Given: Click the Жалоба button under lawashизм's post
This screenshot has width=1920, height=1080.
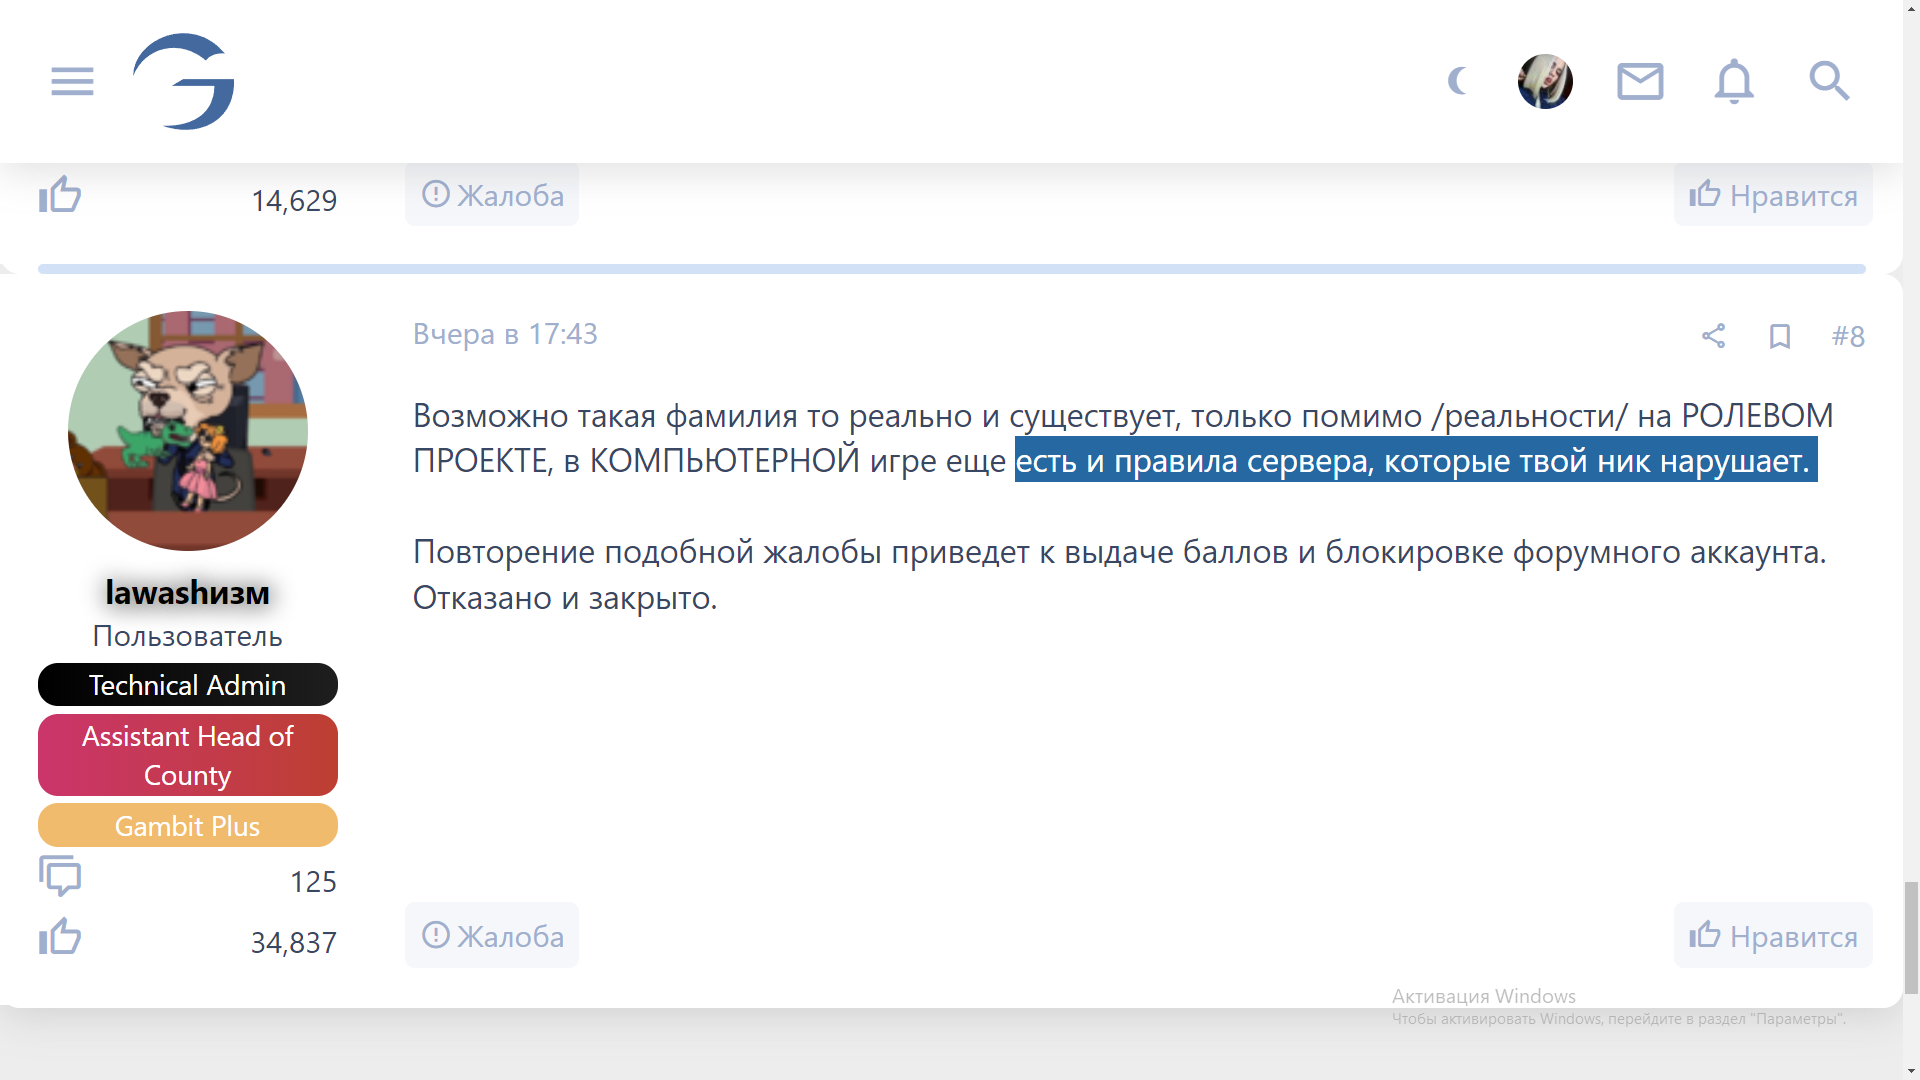Looking at the screenshot, I should (x=492, y=936).
